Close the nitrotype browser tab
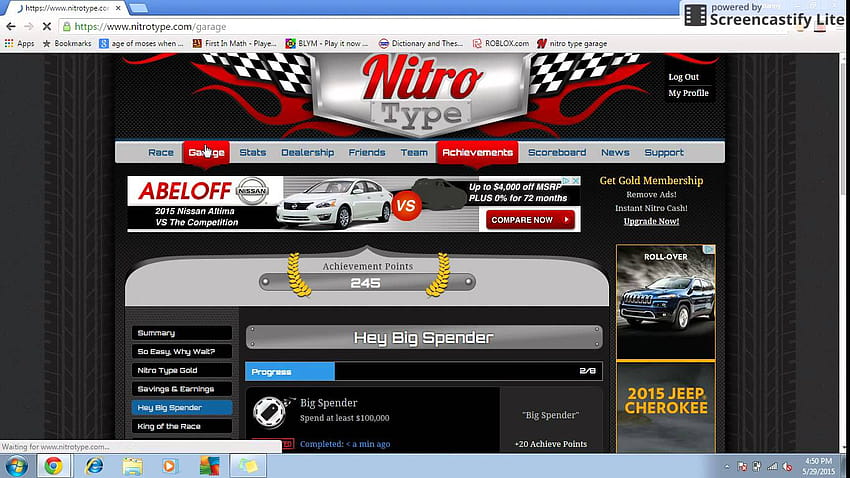 click(x=118, y=8)
